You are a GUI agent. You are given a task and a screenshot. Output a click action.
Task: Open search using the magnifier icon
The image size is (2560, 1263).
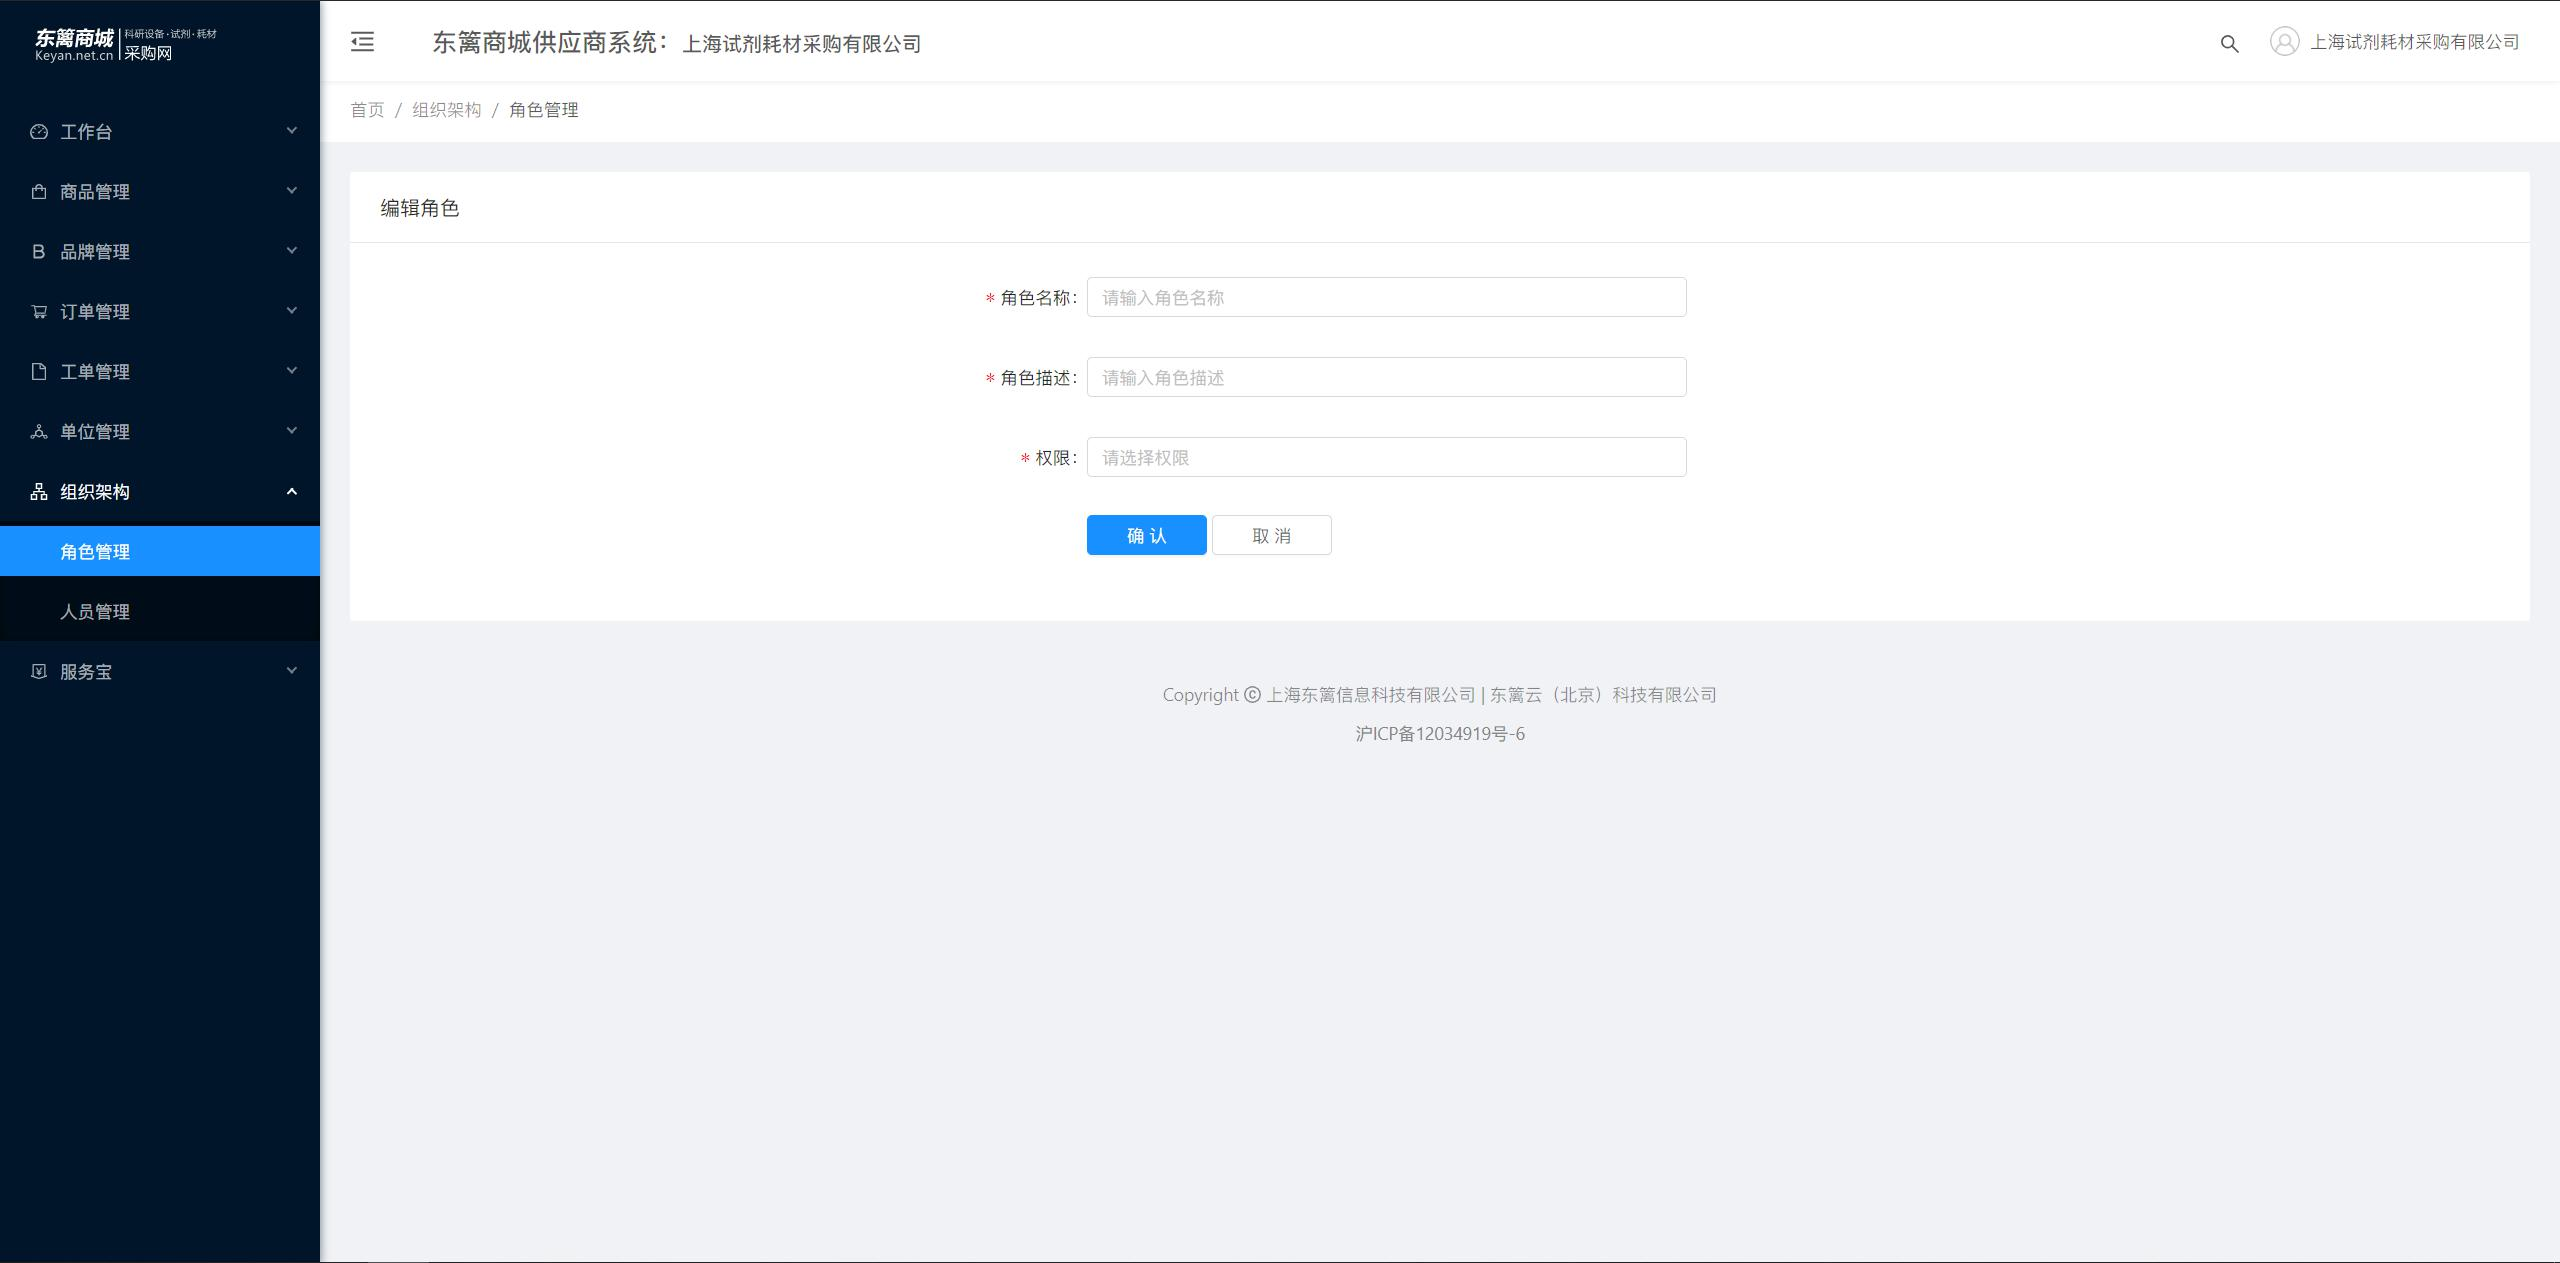pos(2229,43)
